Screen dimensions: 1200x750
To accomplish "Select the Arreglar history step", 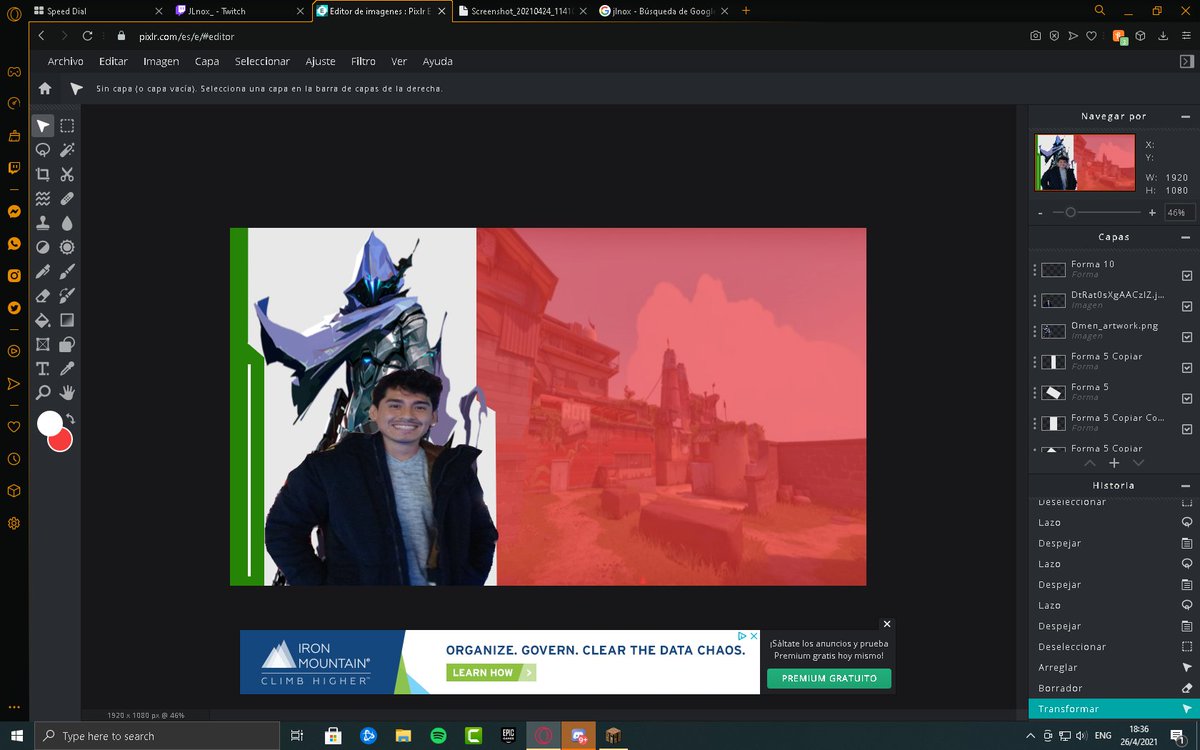I will (x=1114, y=667).
